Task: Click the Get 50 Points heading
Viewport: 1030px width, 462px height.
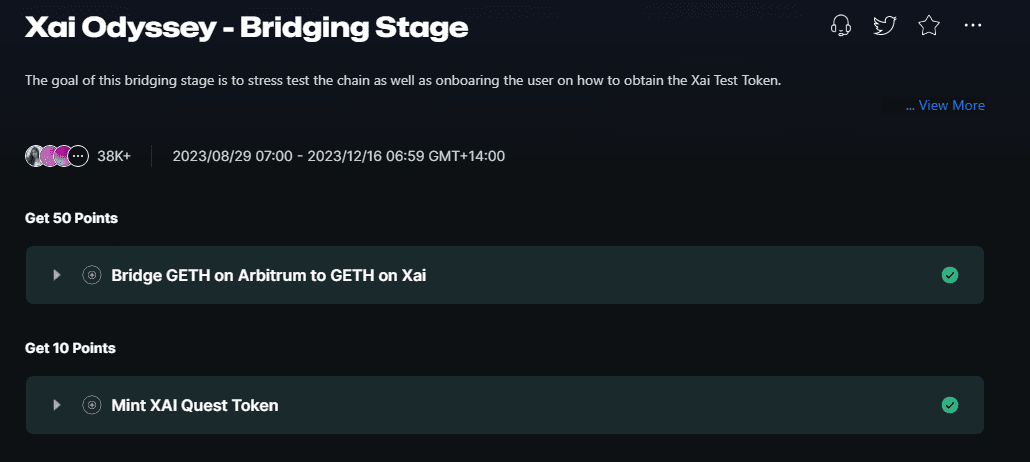Action: pyautogui.click(x=71, y=218)
